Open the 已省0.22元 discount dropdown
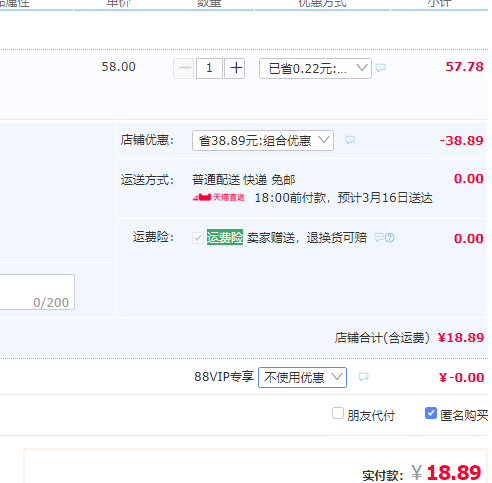 pyautogui.click(x=315, y=69)
